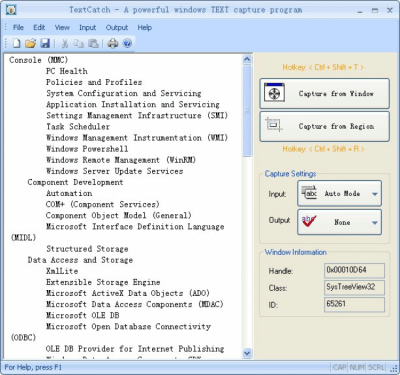
Task: Click the Handle value field
Action: coord(354,270)
